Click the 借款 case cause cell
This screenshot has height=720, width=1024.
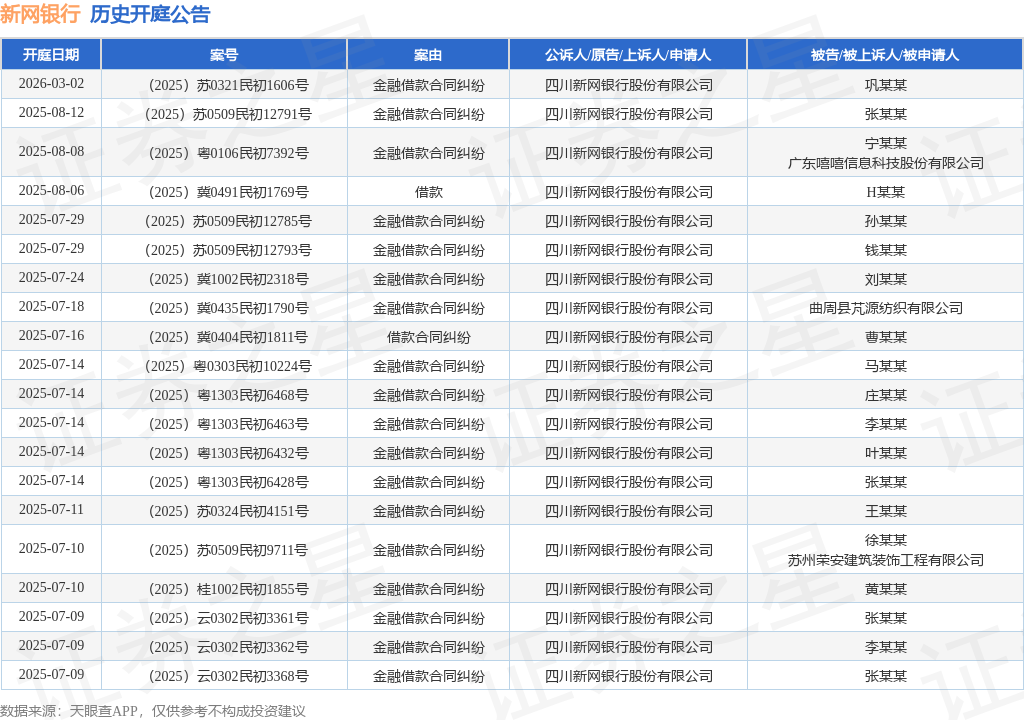(x=428, y=192)
